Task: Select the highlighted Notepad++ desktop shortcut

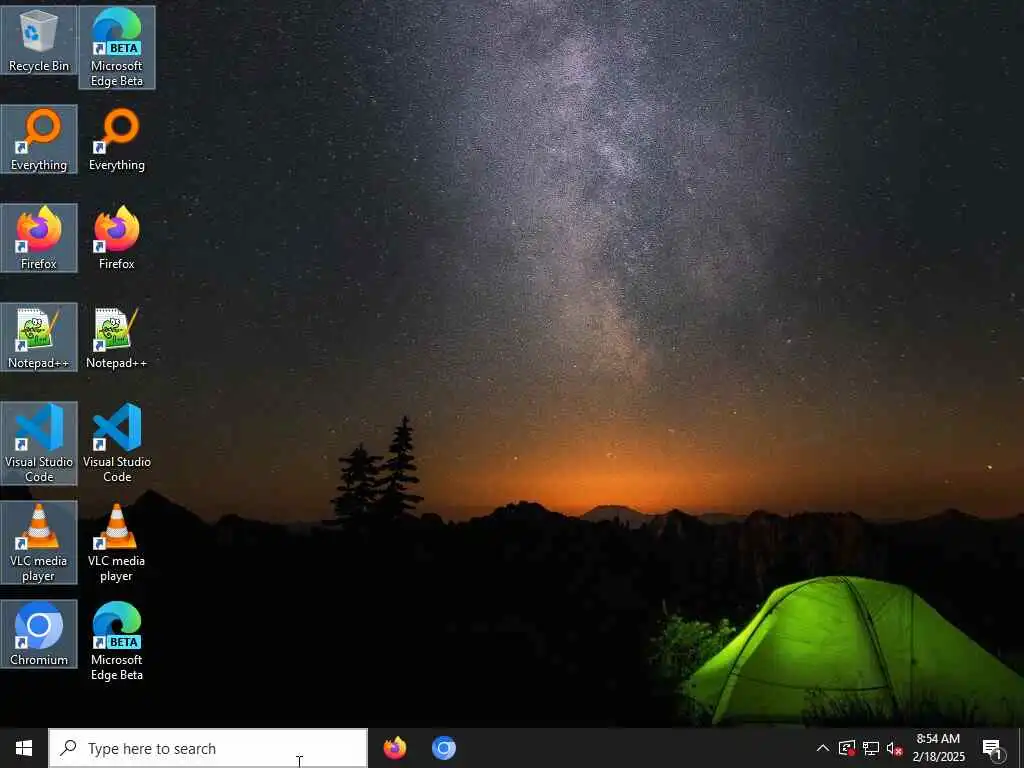Action: pyautogui.click(x=39, y=337)
